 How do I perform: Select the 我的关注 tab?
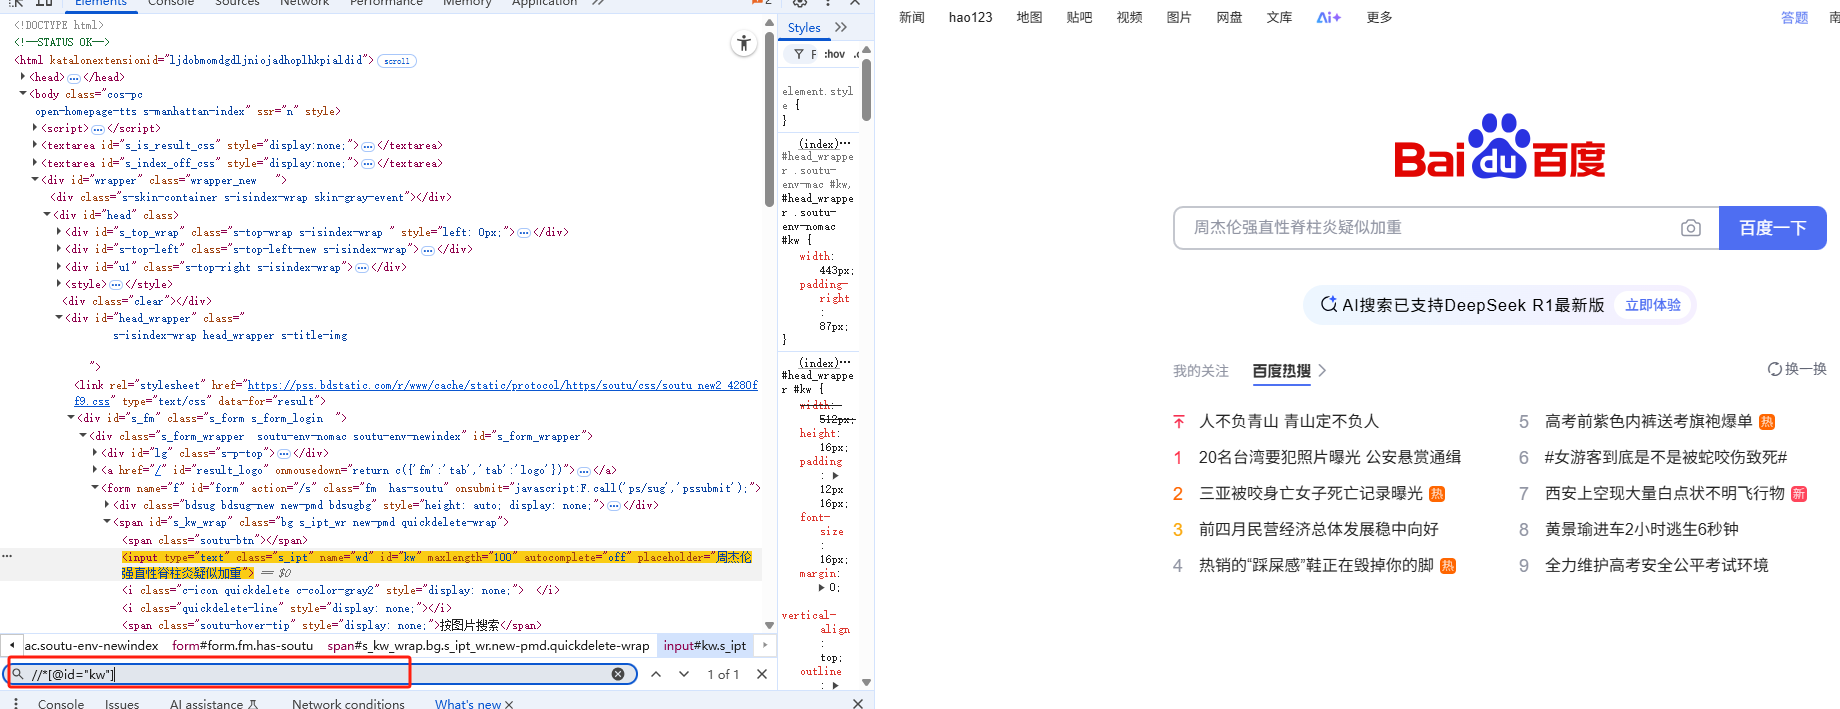click(1200, 371)
